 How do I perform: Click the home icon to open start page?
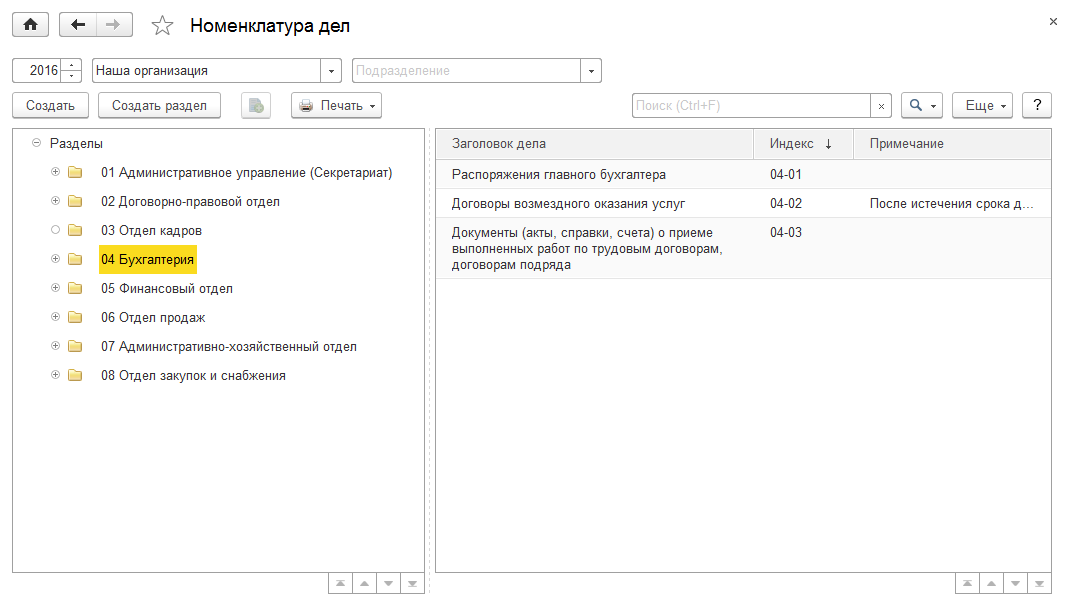[30, 24]
